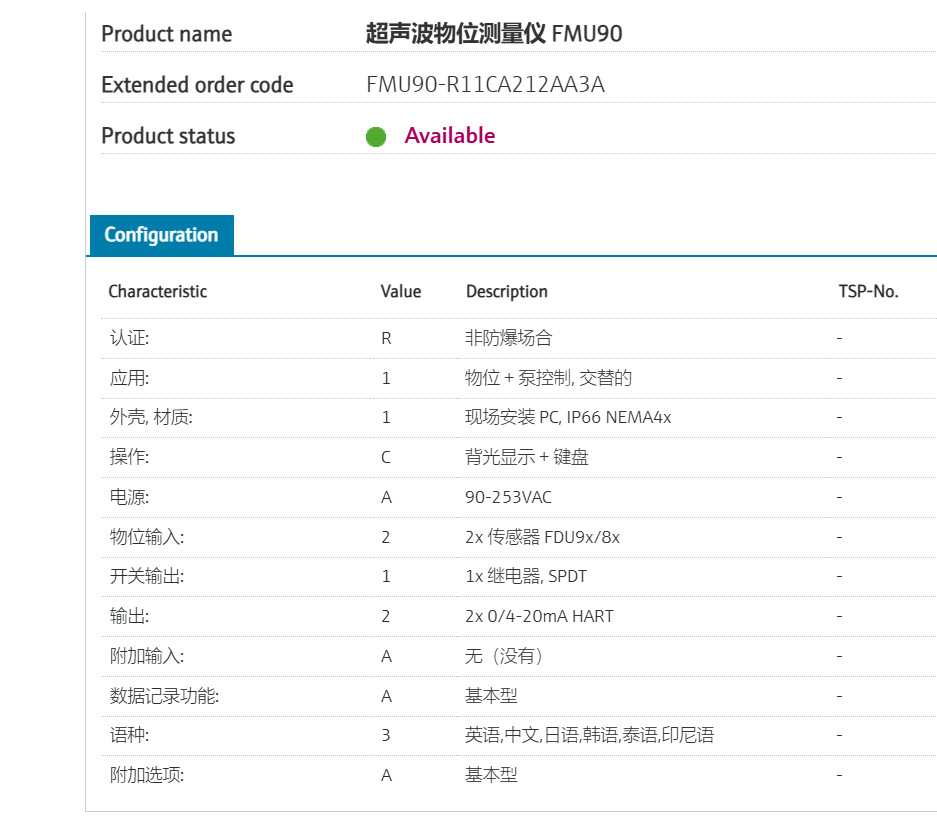
Task: Select the 2x 传感器 FDU9x/8x description
Action: coord(542,537)
